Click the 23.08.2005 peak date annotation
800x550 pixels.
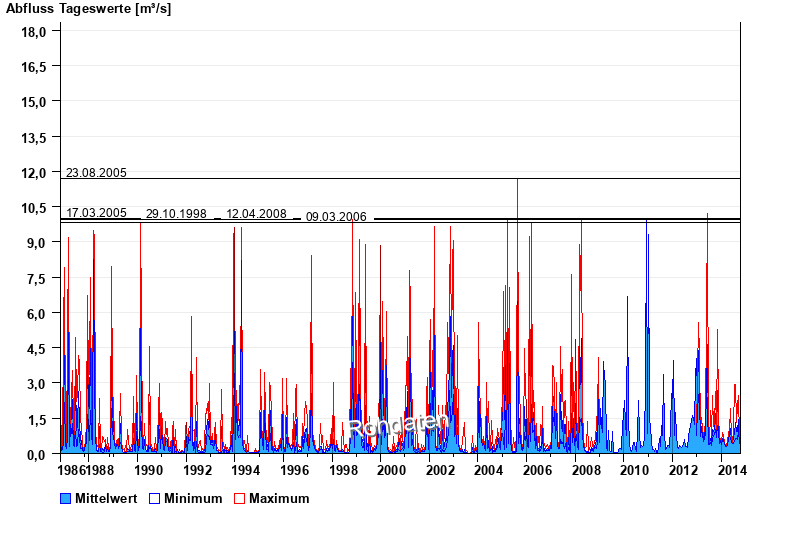click(x=96, y=173)
